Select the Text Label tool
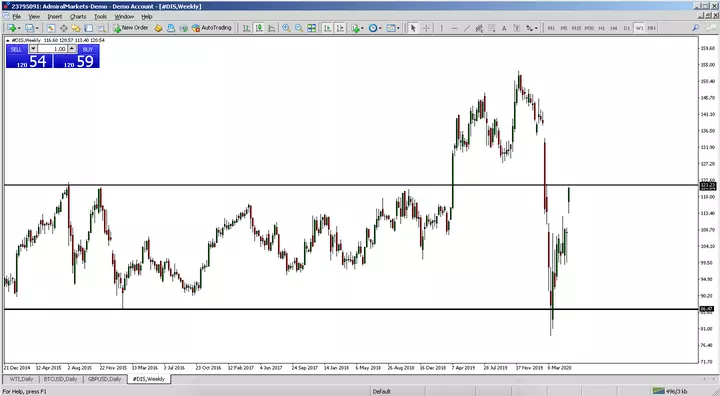 click(x=516, y=28)
